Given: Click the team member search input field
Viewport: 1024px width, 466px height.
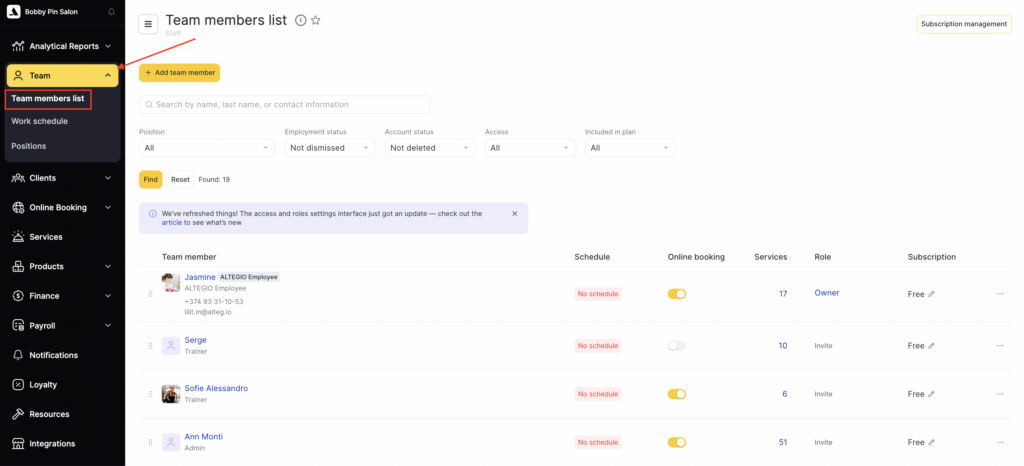Looking at the screenshot, I should (285, 104).
